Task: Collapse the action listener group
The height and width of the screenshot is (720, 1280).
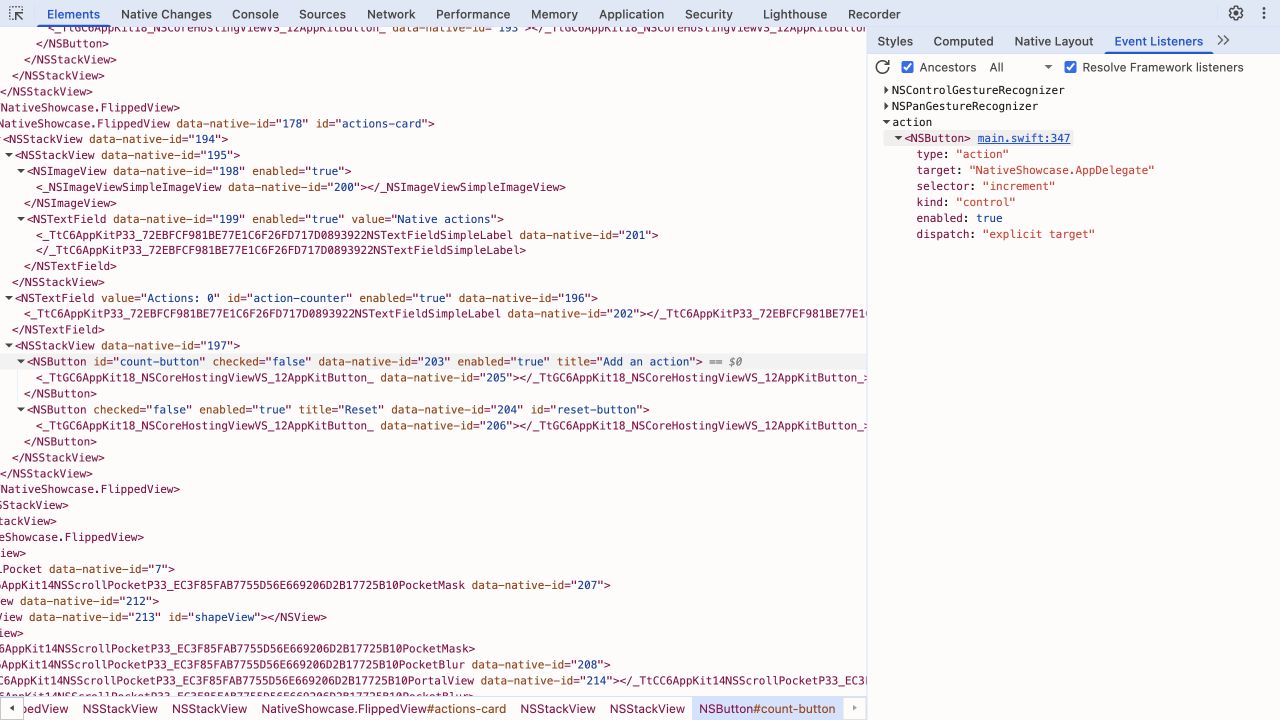Action: click(886, 122)
